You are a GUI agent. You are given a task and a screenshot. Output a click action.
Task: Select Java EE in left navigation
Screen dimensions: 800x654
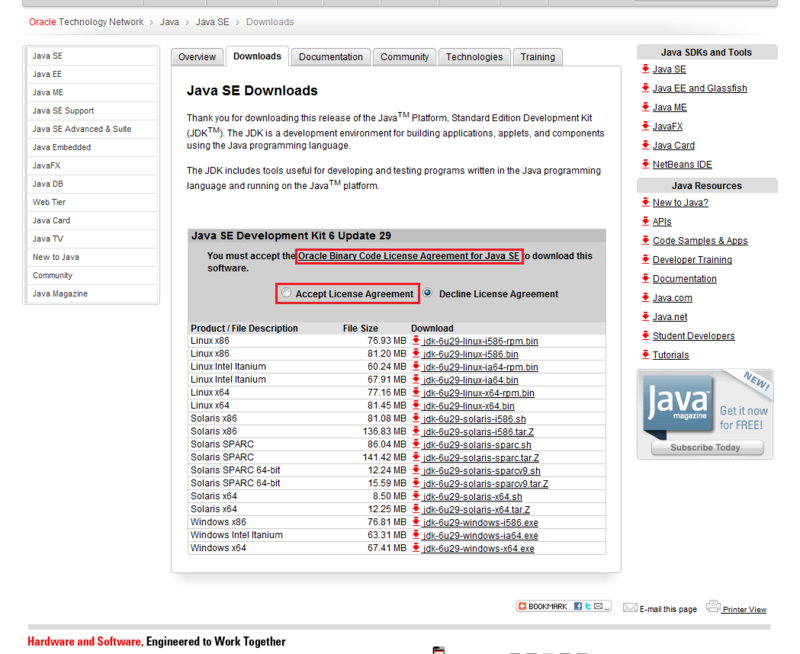92,74
